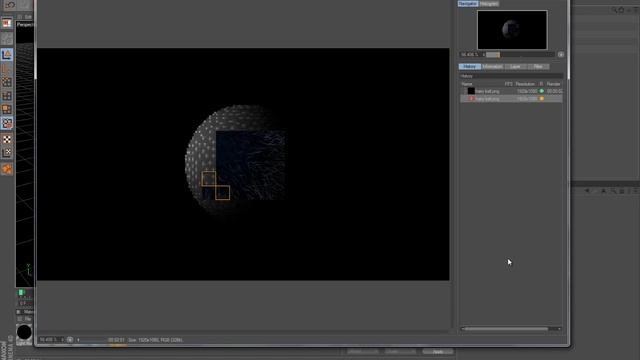Click the green render status dot
This screenshot has width=640, height=360.
[542, 91]
